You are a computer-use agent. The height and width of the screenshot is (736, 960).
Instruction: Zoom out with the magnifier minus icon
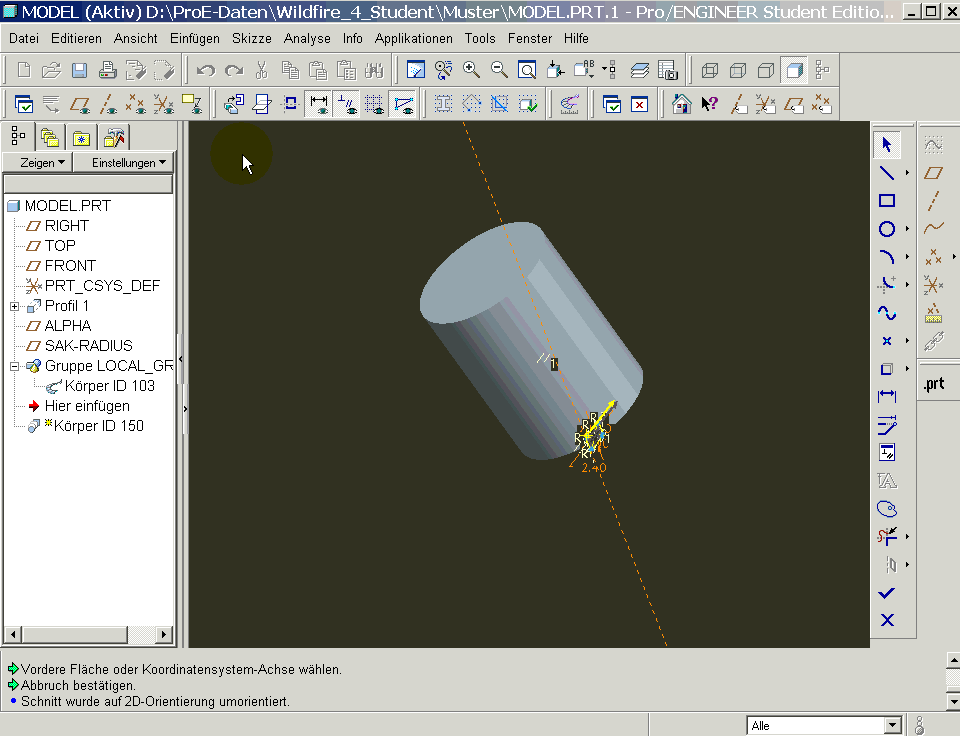pyautogui.click(x=499, y=70)
